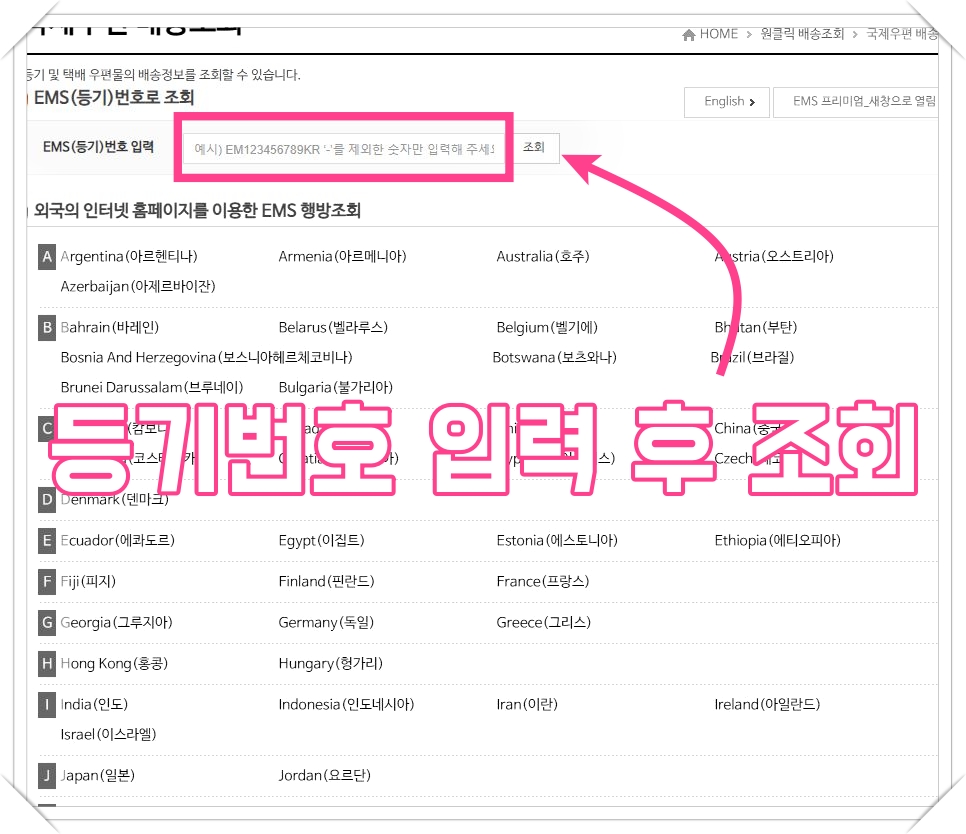Image resolution: width=966 pixels, height=834 pixels.
Task: Open Ecuador(에콰도르) tracking link
Action: [118, 541]
